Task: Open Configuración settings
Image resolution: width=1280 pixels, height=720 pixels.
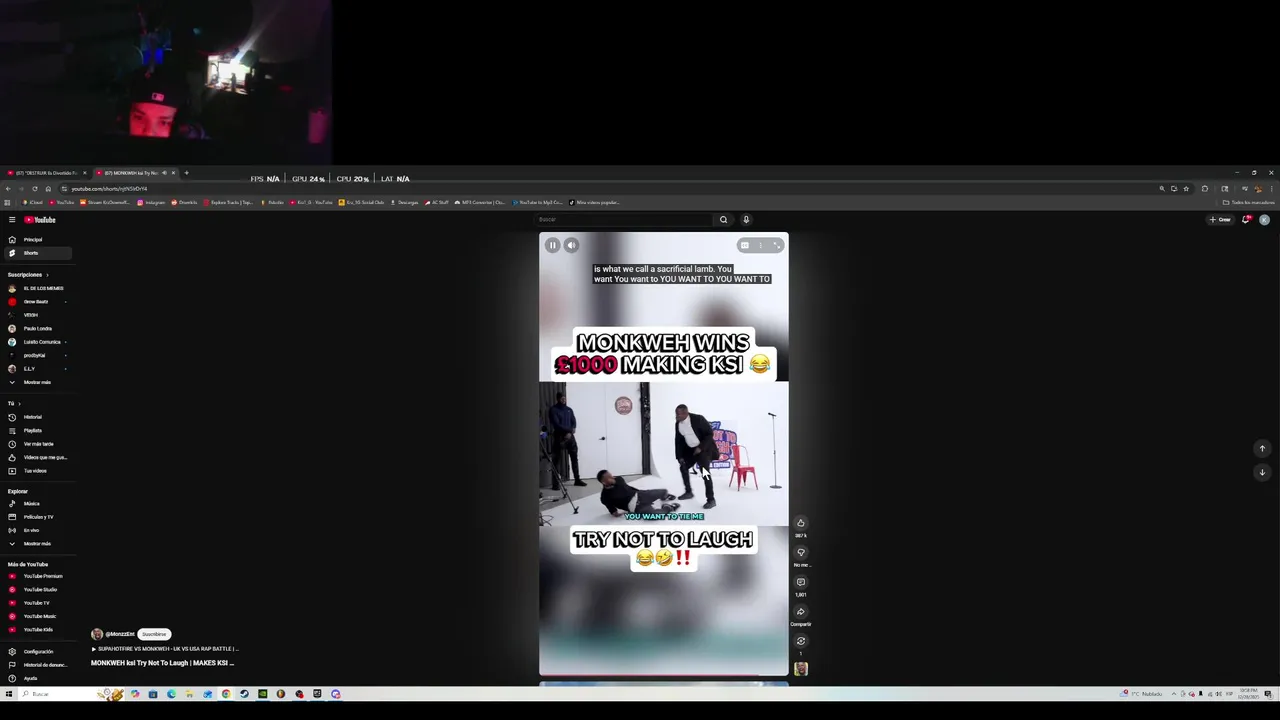Action: (x=37, y=652)
